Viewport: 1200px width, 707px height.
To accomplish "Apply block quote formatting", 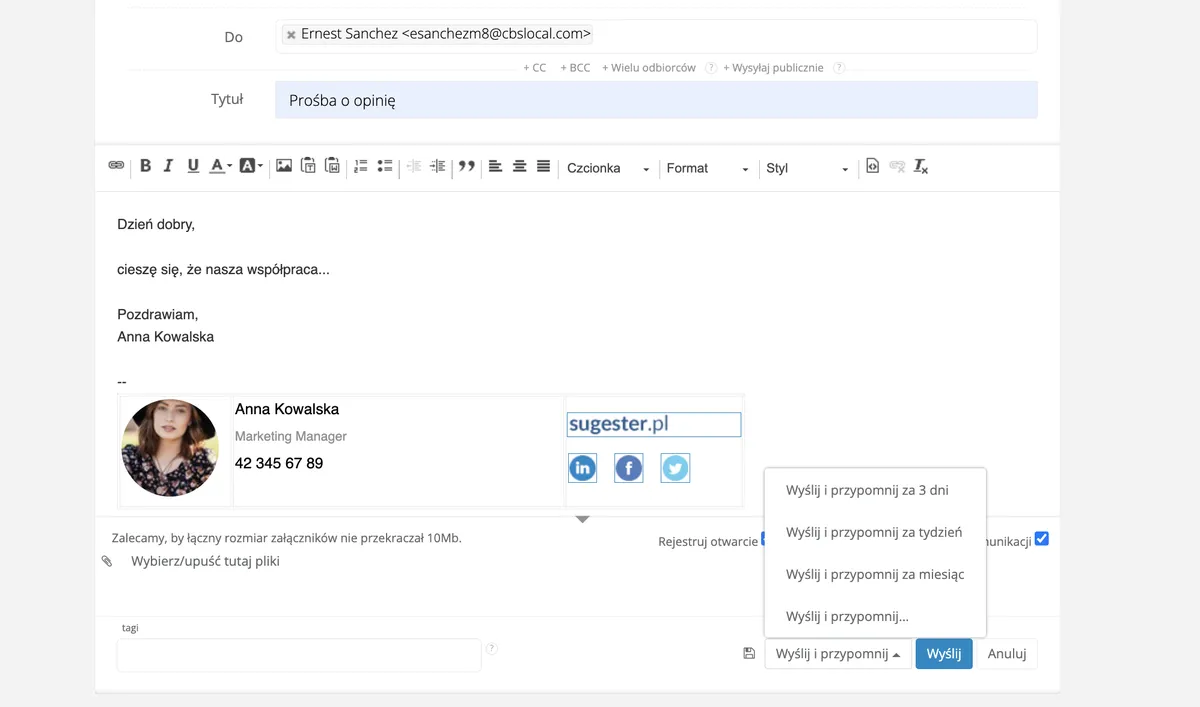I will (x=466, y=166).
